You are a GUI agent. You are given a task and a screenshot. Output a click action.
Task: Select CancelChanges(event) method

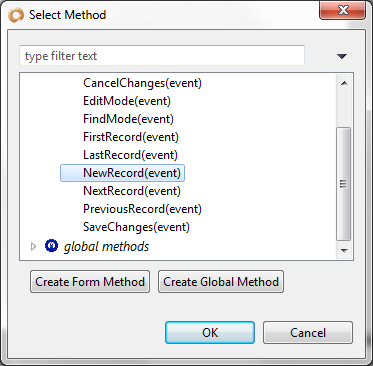click(x=142, y=83)
